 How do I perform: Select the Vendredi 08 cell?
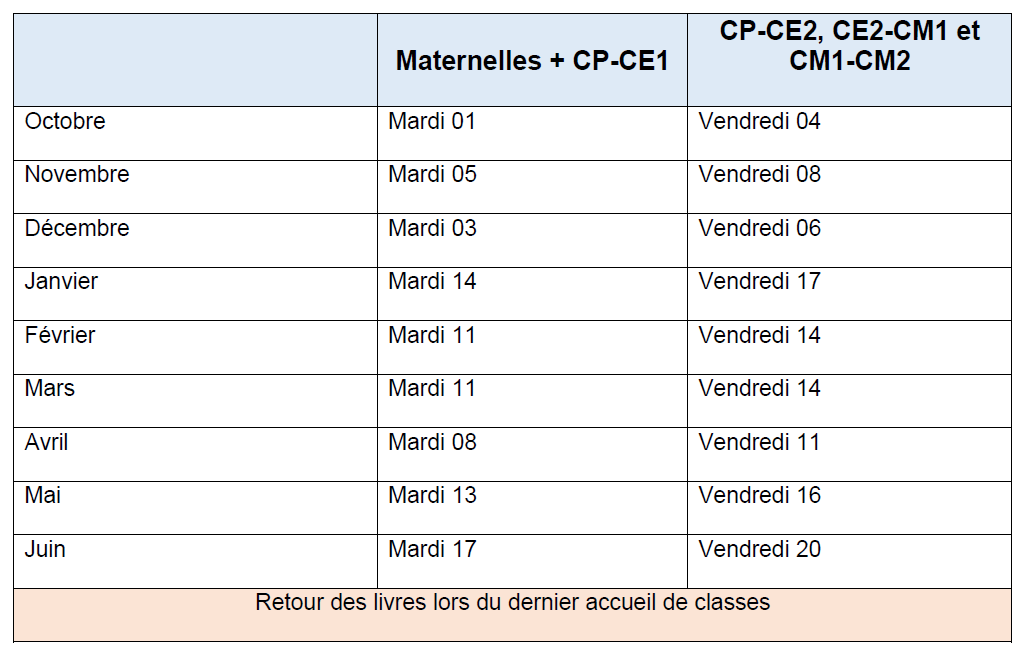(759, 175)
